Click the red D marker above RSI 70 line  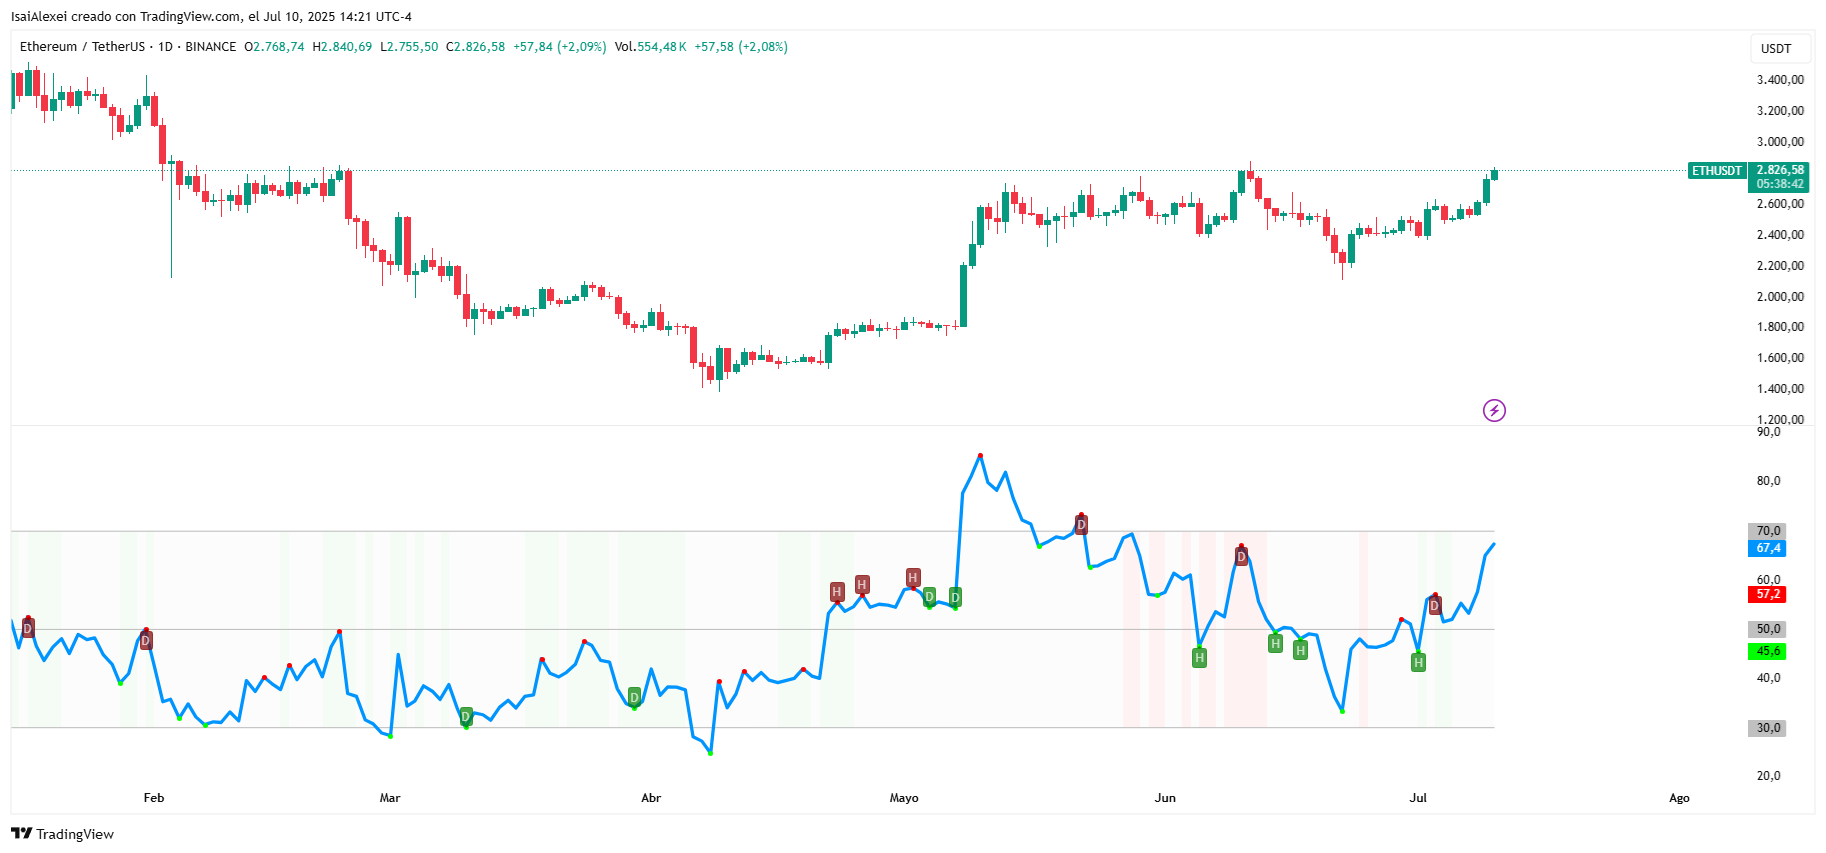[1081, 525]
